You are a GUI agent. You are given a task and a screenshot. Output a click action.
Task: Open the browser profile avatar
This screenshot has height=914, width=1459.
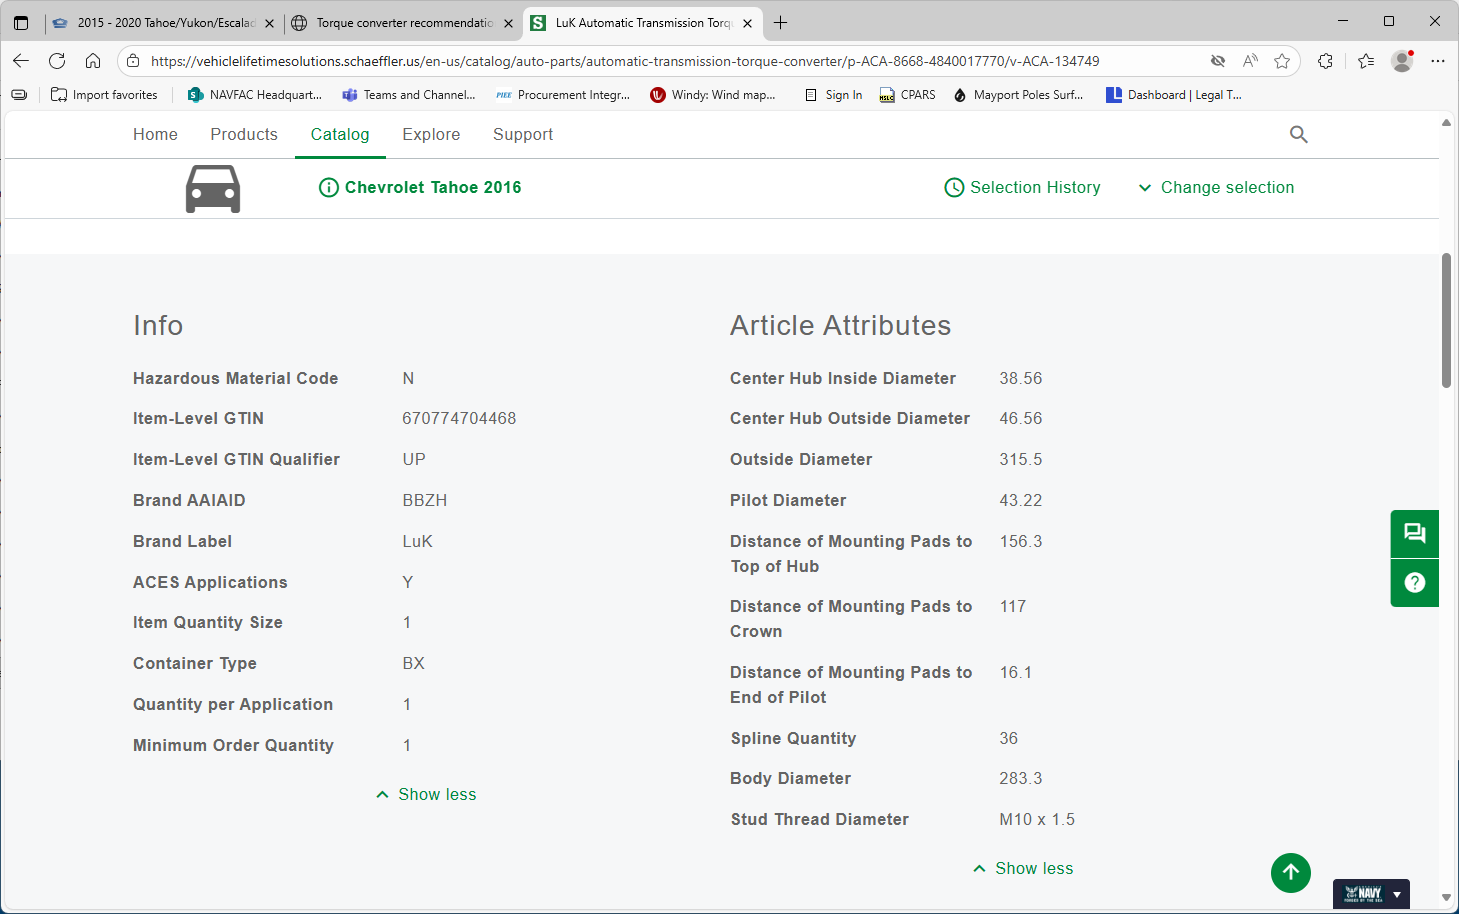1402,61
